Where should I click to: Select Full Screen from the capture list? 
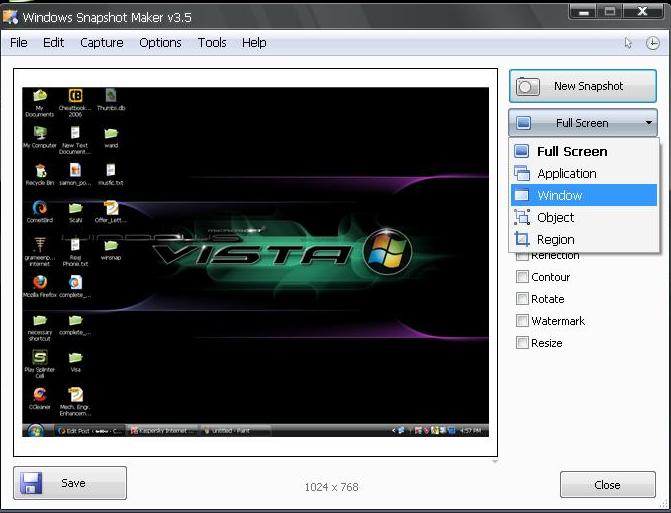584,151
